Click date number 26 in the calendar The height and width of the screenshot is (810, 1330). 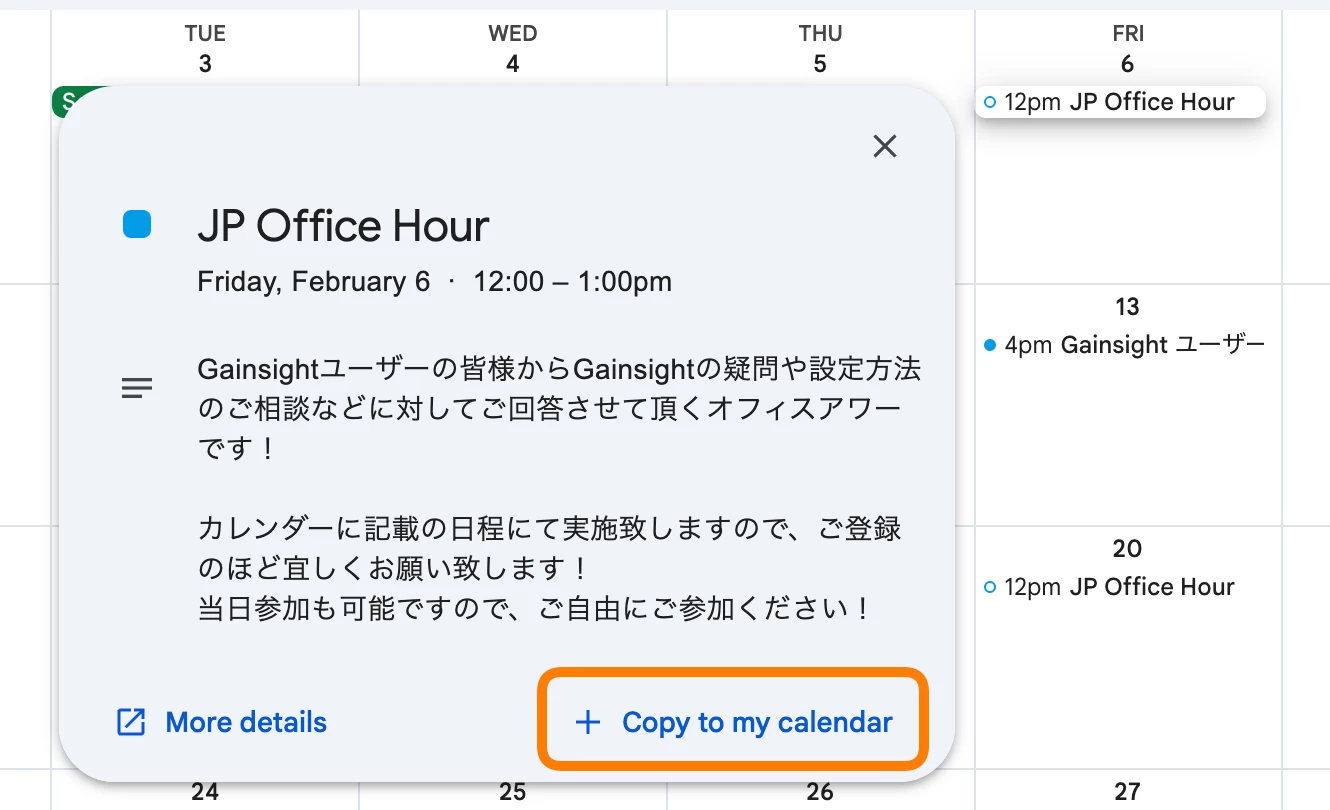coord(820,792)
